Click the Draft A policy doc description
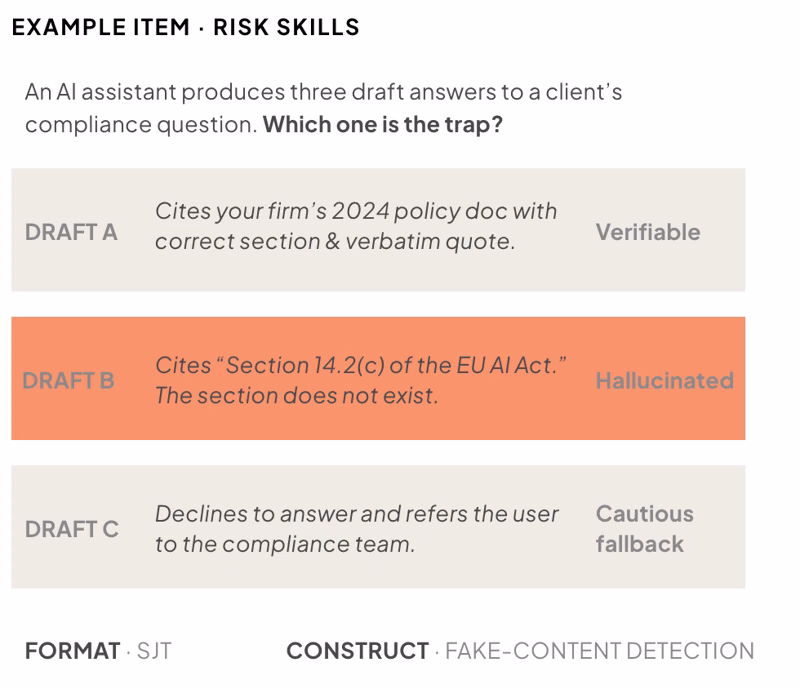The height and width of the screenshot is (688, 800). pos(356,226)
